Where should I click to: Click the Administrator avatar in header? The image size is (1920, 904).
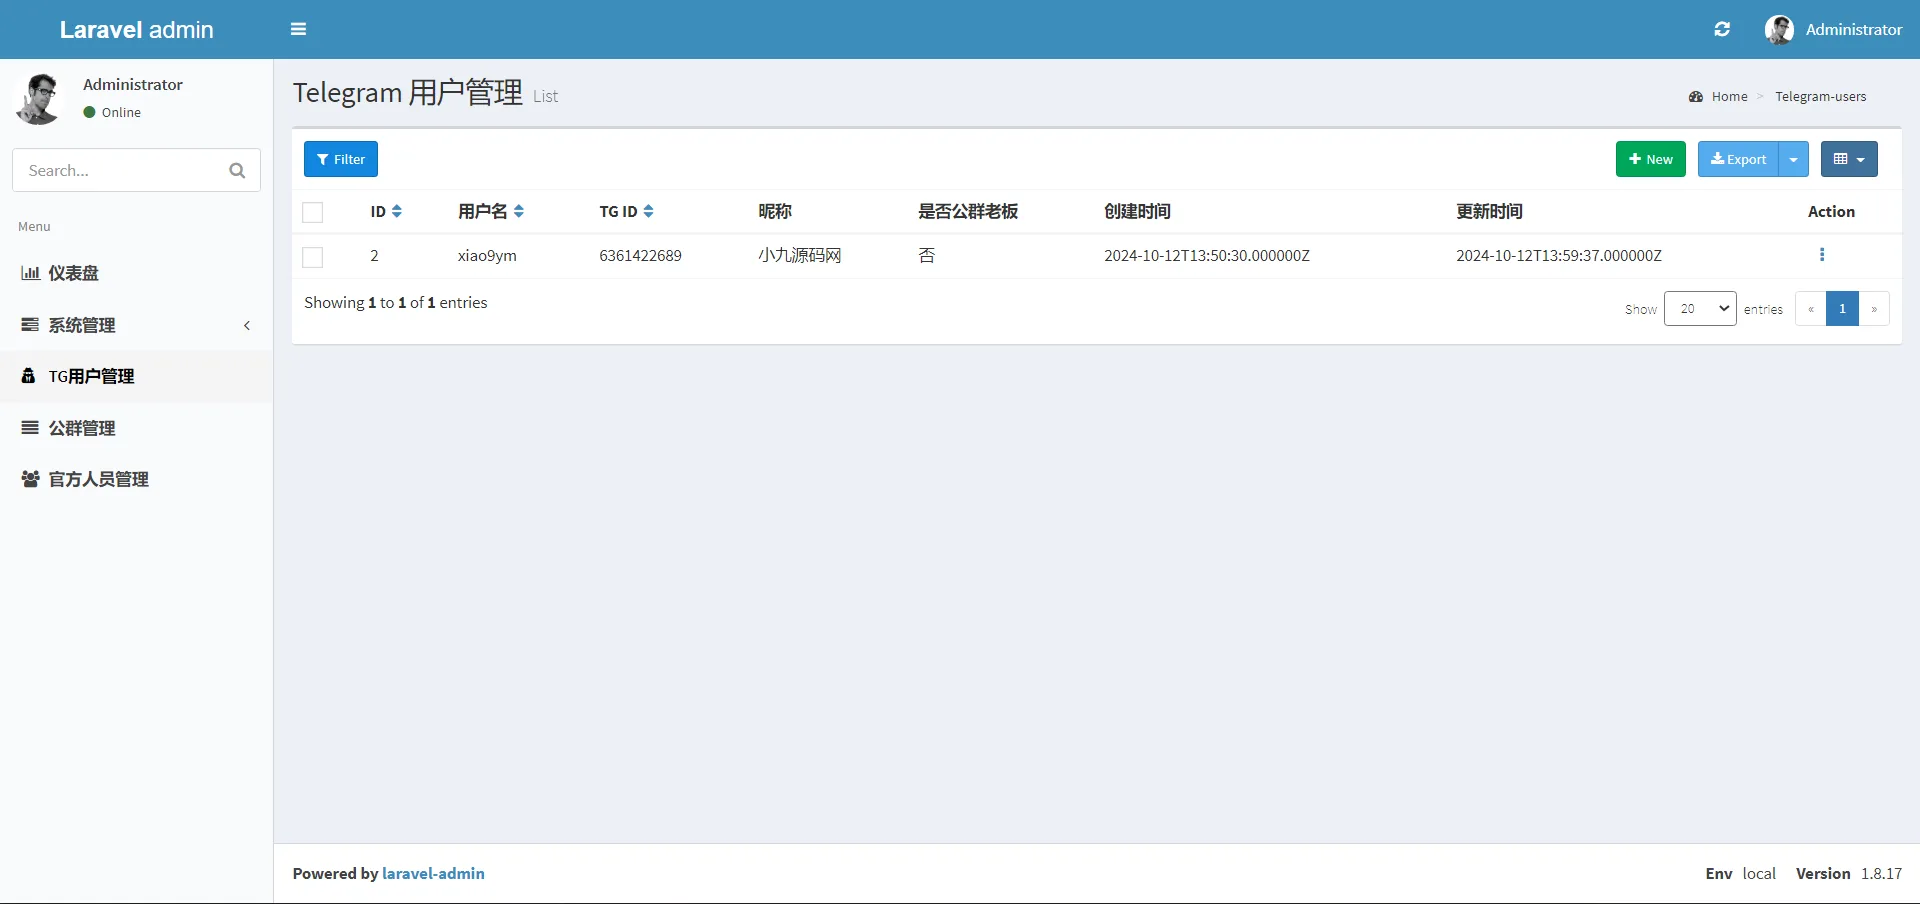pyautogui.click(x=1779, y=29)
